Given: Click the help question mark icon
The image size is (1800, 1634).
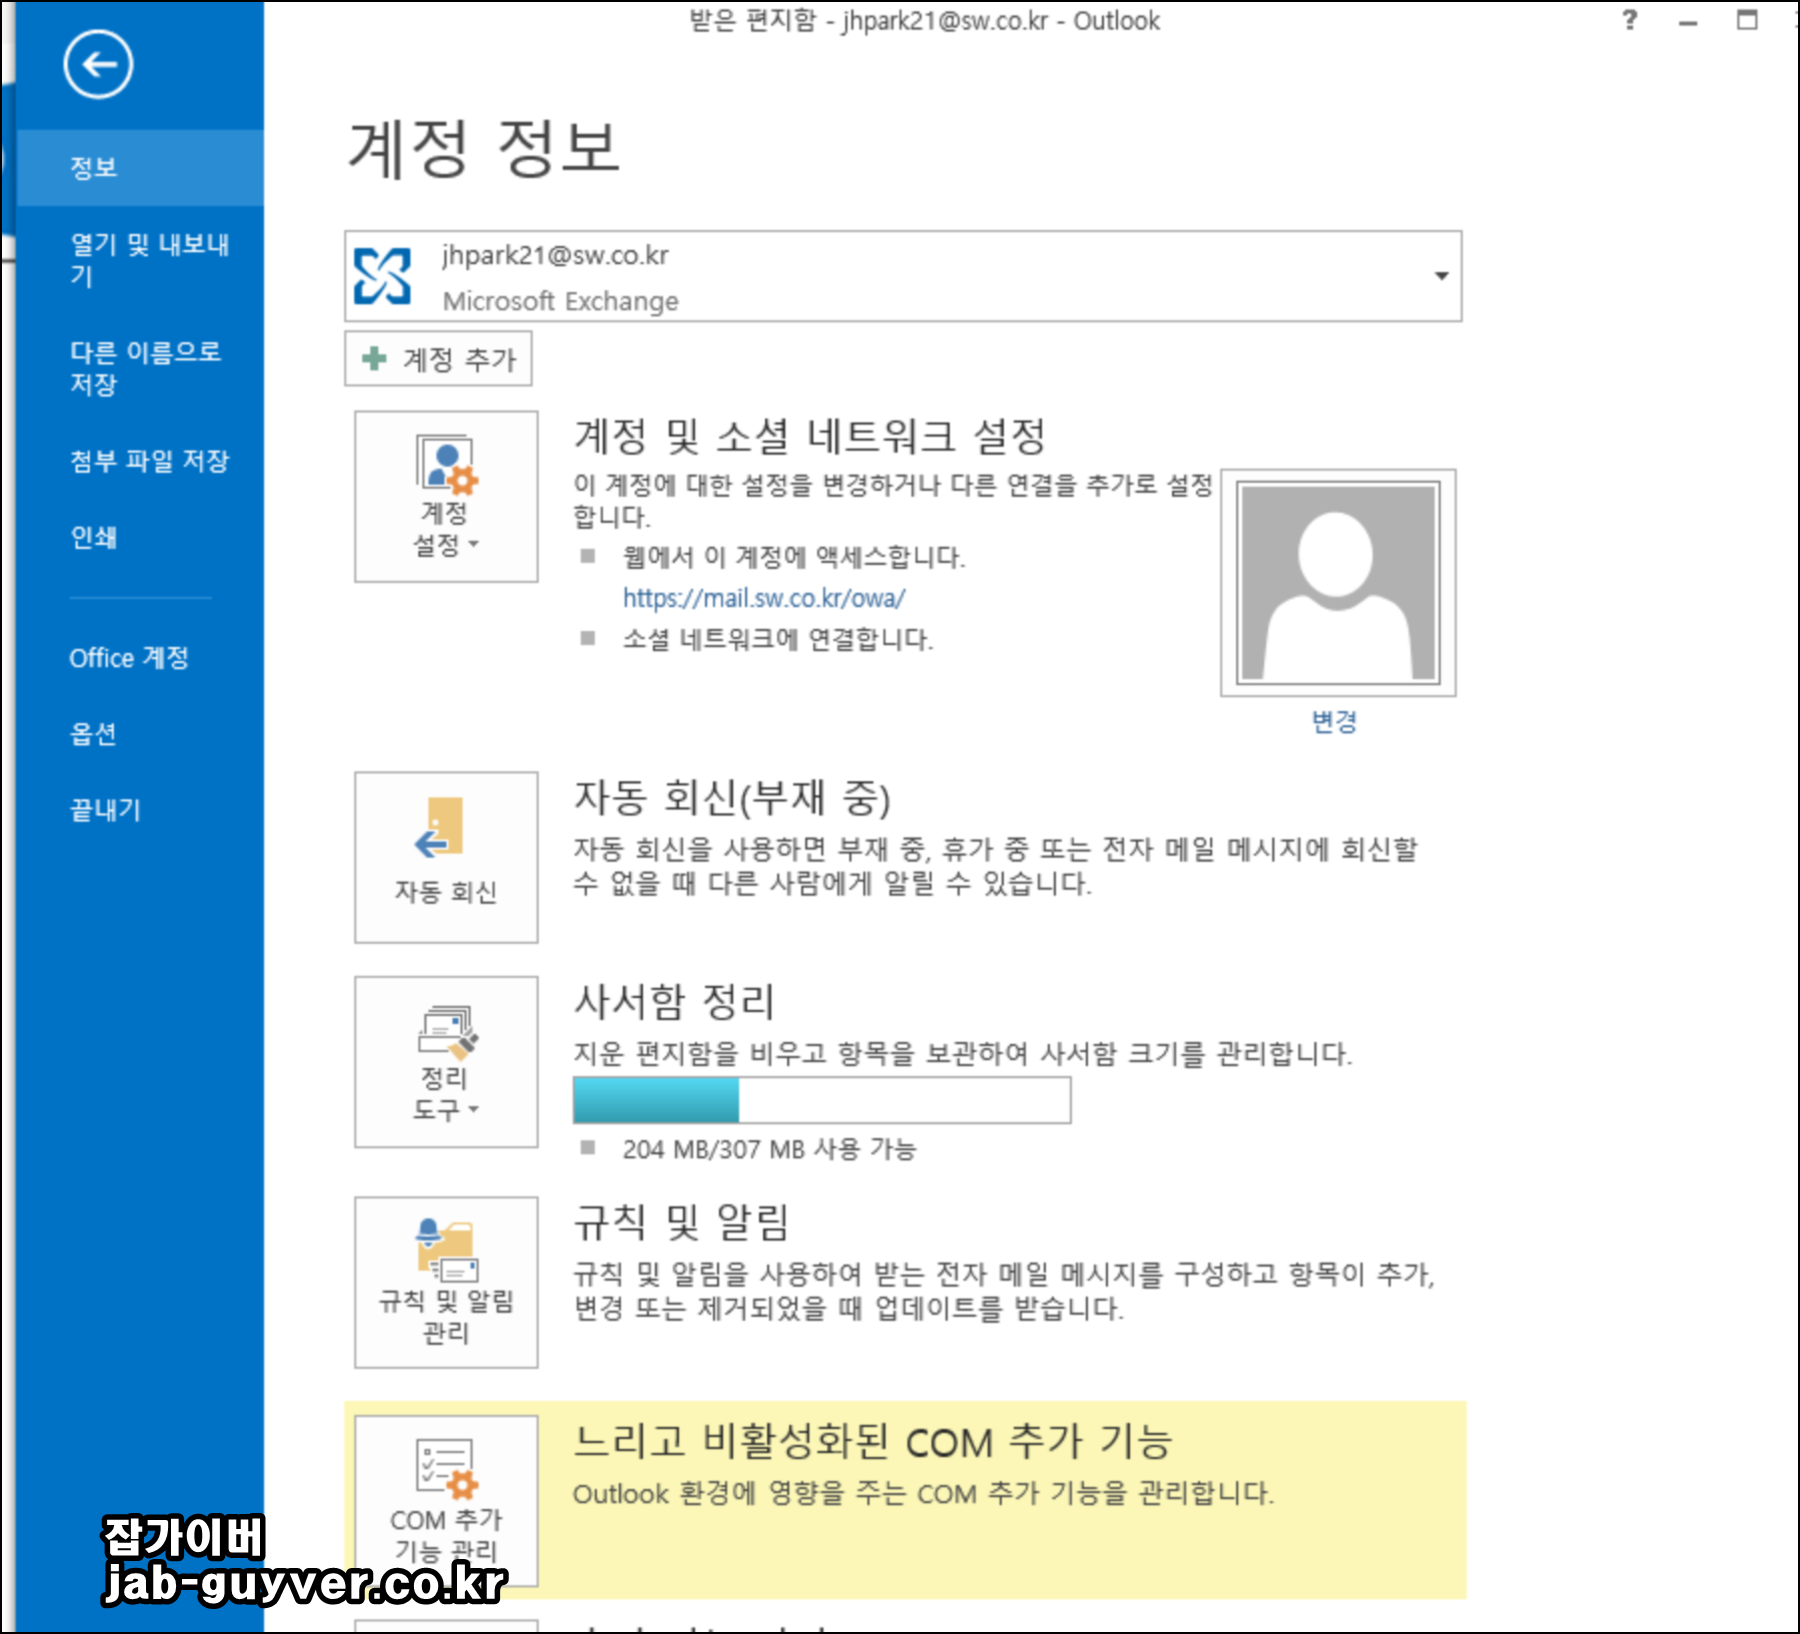Looking at the screenshot, I should tap(1630, 20).
